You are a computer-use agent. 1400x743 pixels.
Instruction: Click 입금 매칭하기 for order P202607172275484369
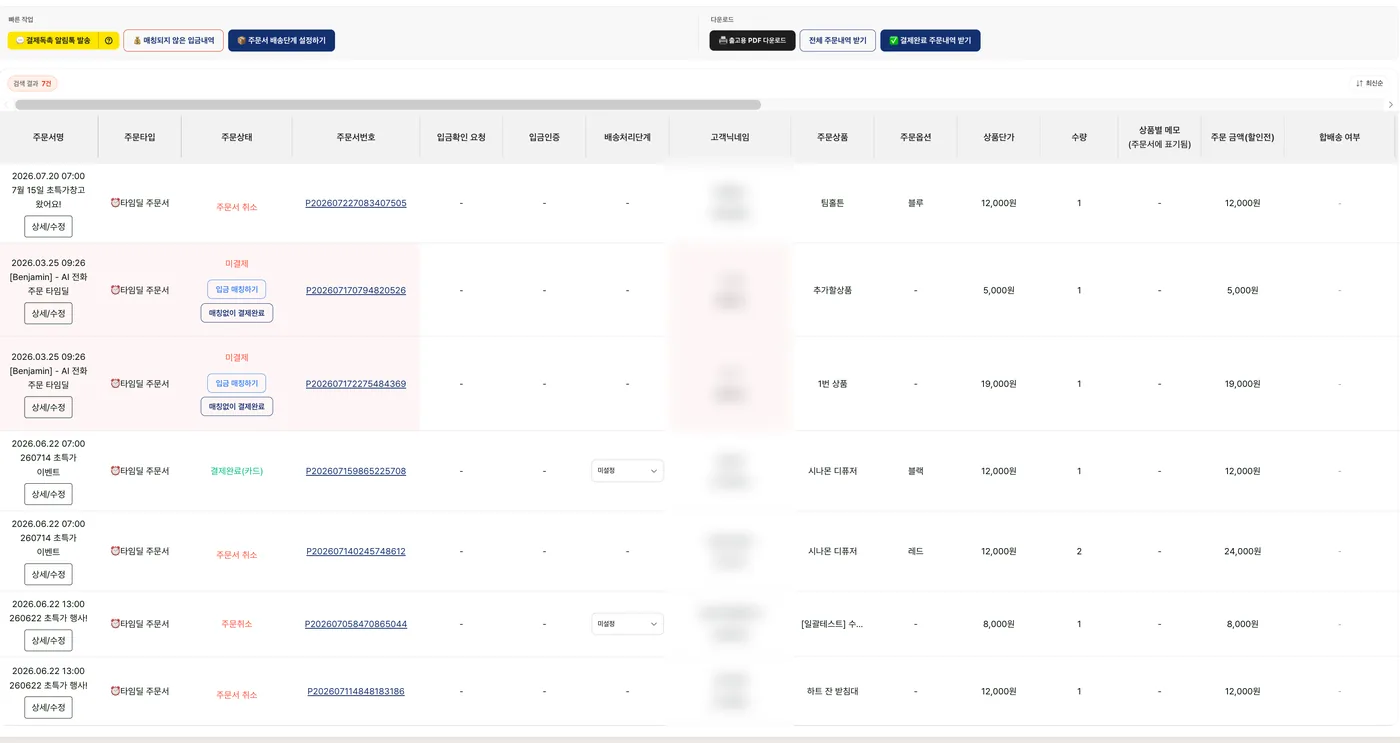[237, 383]
